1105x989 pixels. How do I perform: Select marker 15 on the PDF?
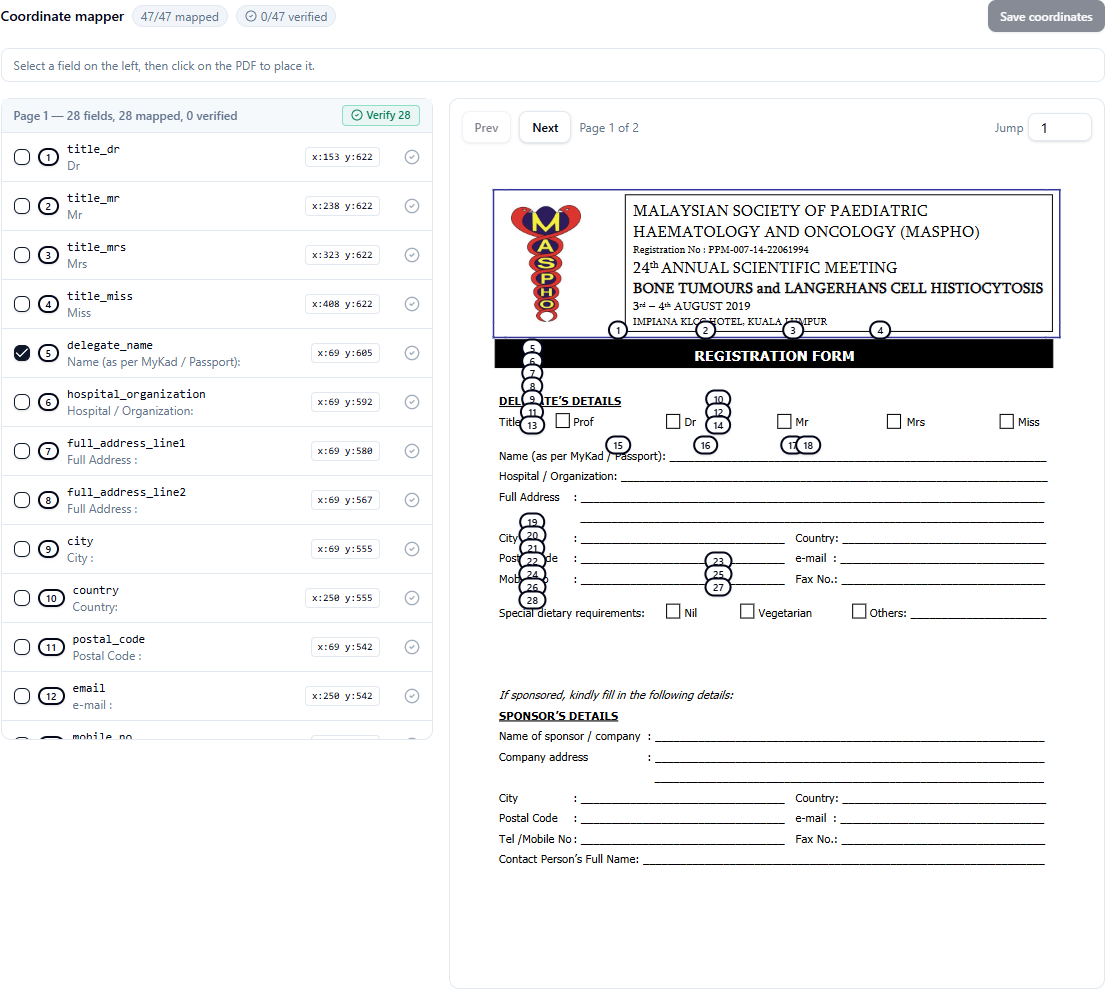[x=618, y=446]
